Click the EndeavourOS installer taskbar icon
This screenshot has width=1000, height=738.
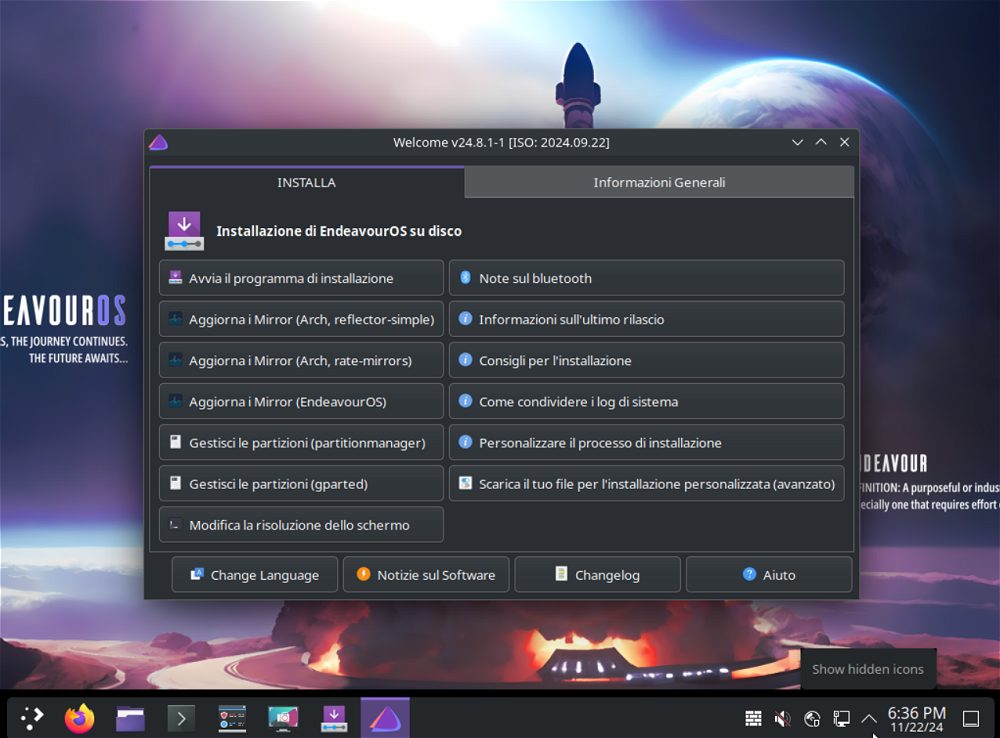[x=333, y=718]
